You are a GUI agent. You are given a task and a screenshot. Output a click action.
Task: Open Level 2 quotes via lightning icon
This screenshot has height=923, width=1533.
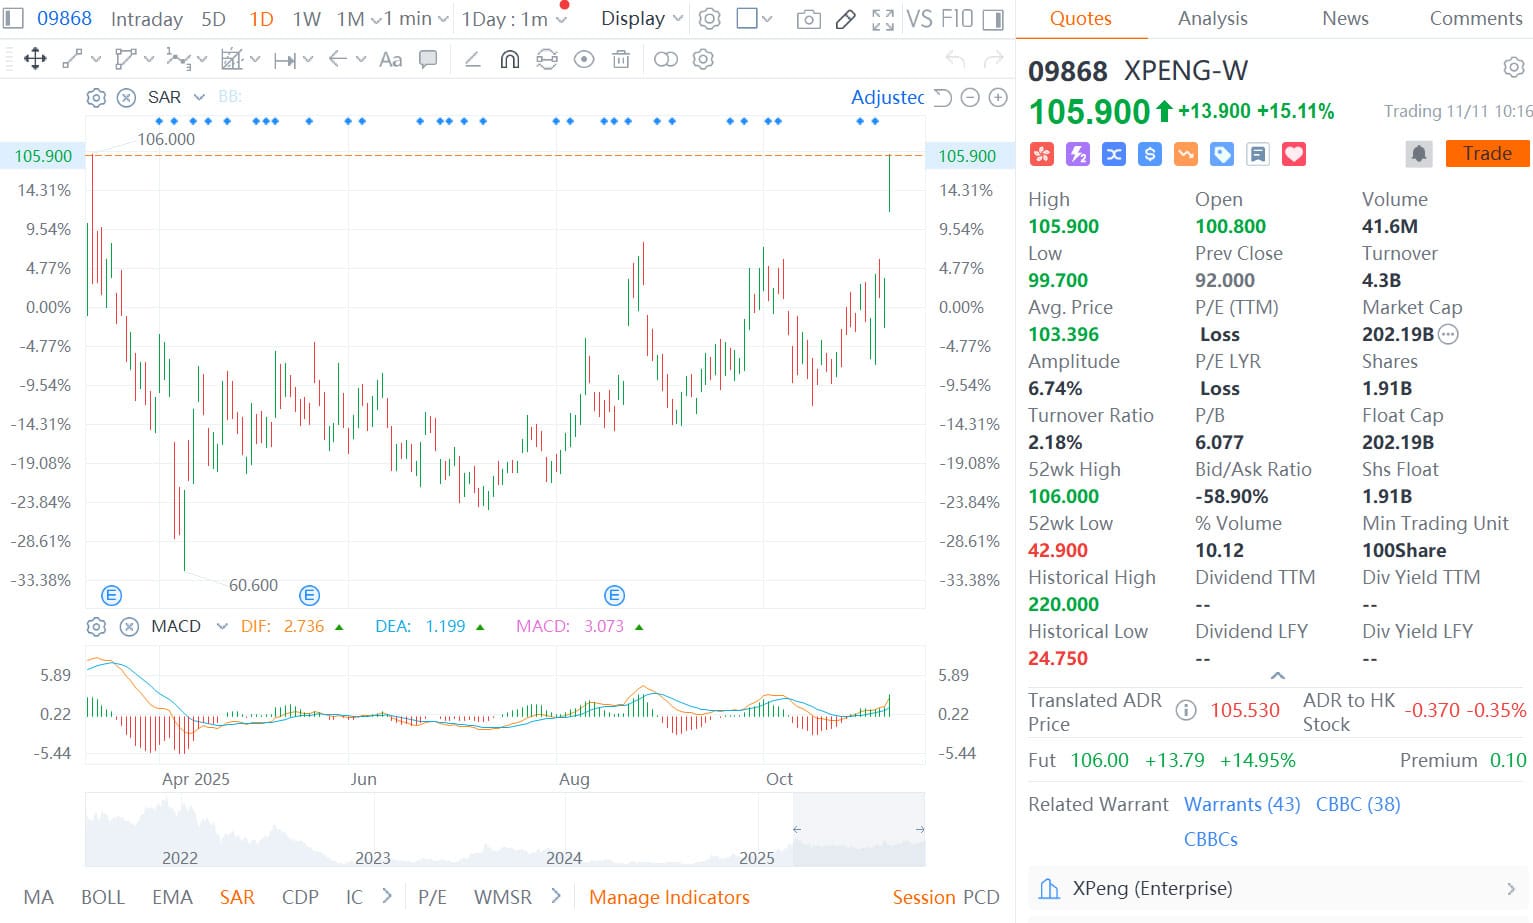[1078, 154]
